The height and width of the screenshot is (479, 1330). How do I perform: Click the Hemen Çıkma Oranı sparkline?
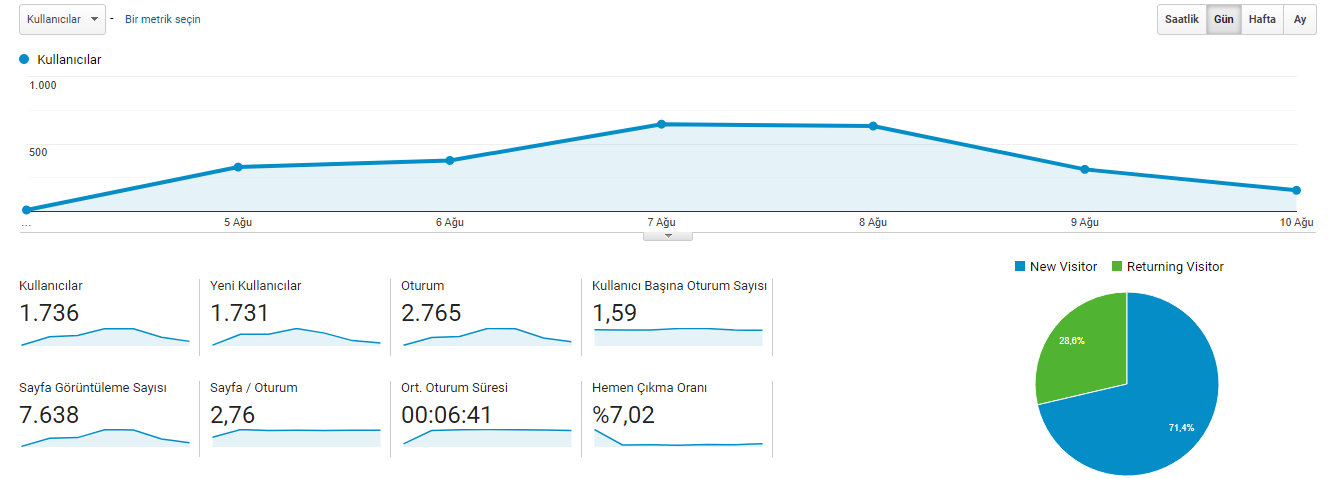(678, 438)
